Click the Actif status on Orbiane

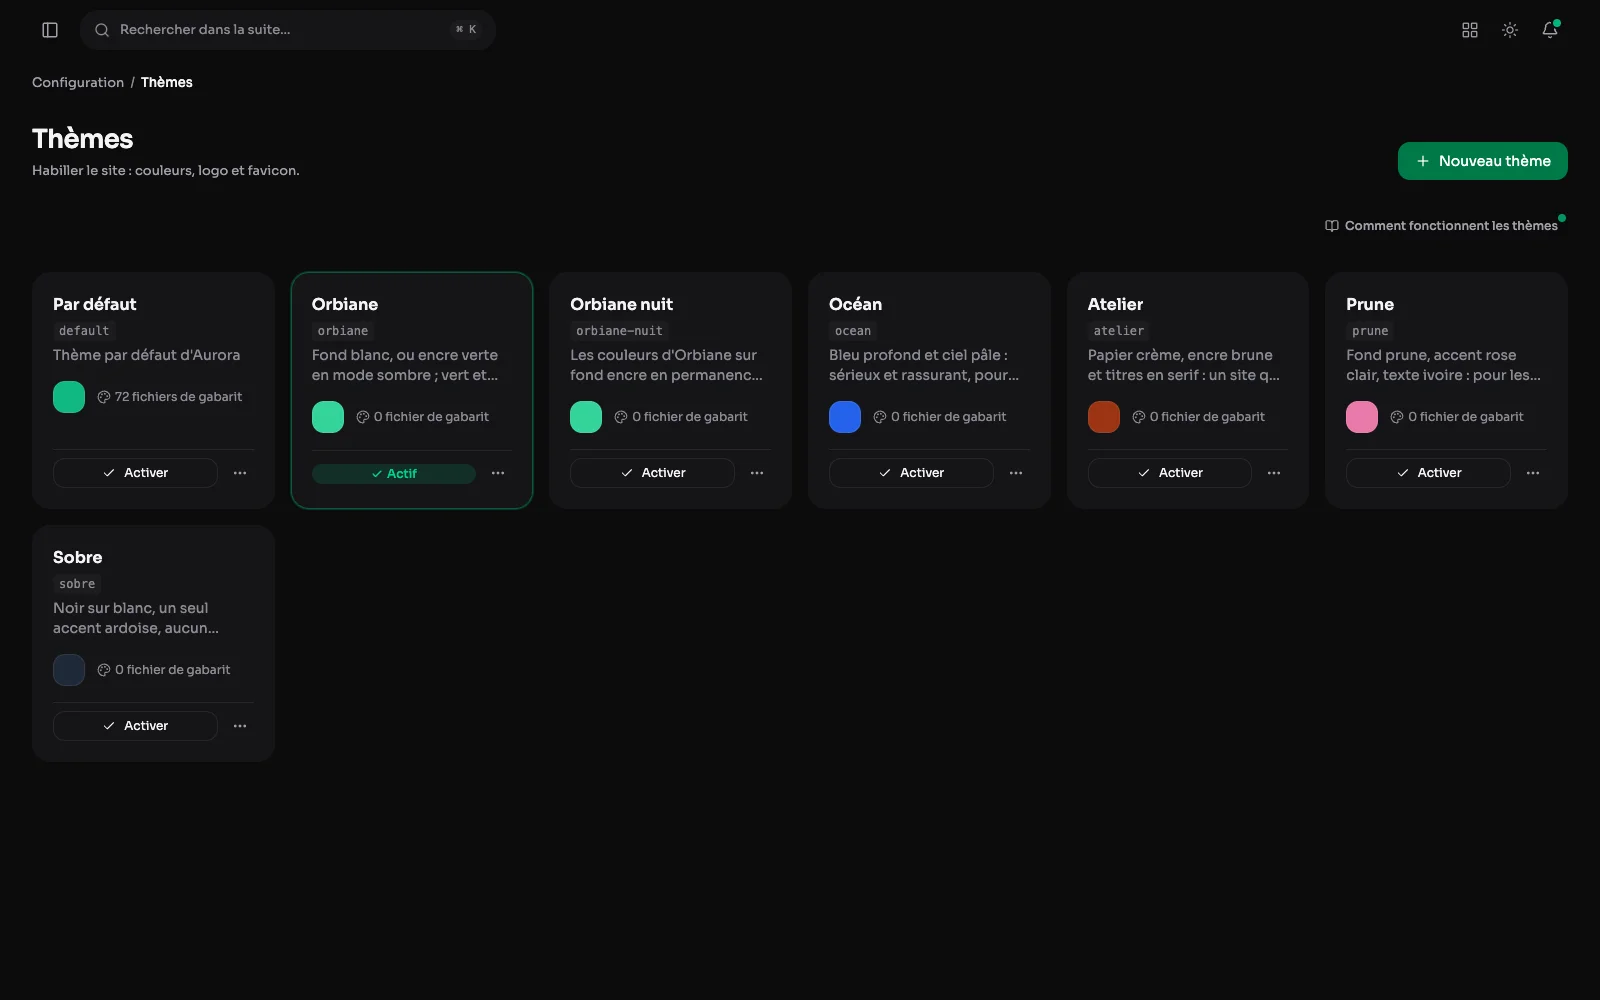(394, 474)
